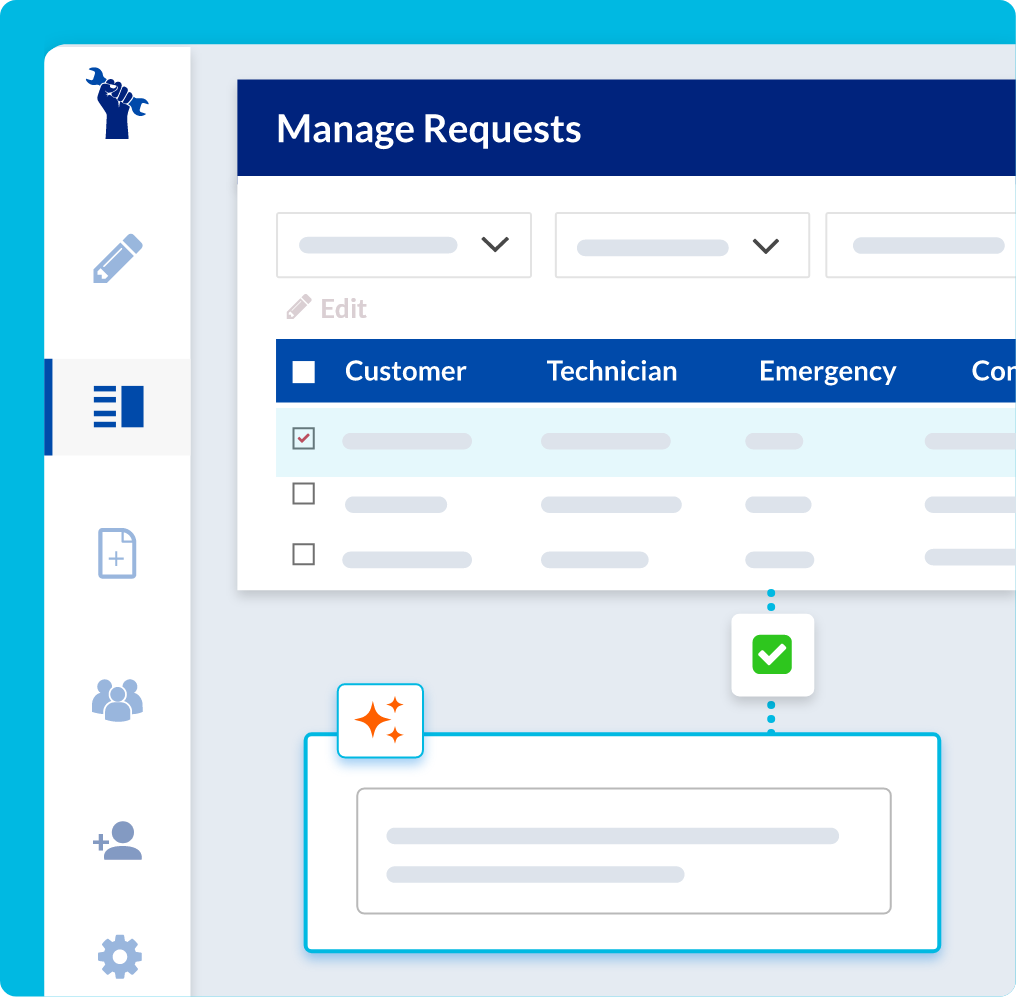Image resolution: width=1020 pixels, height=997 pixels.
Task: Open the pencil edit icon in sidebar
Action: point(117,259)
